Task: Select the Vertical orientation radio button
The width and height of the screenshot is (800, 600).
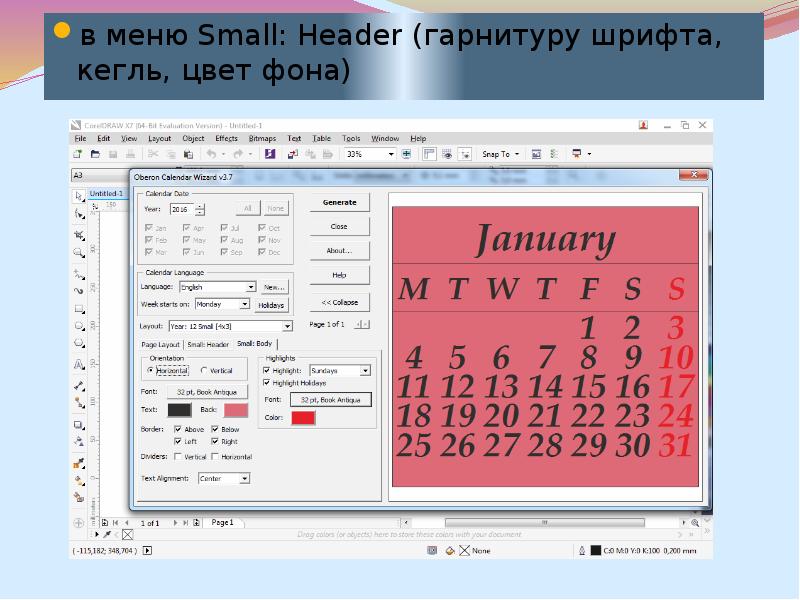Action: (203, 371)
